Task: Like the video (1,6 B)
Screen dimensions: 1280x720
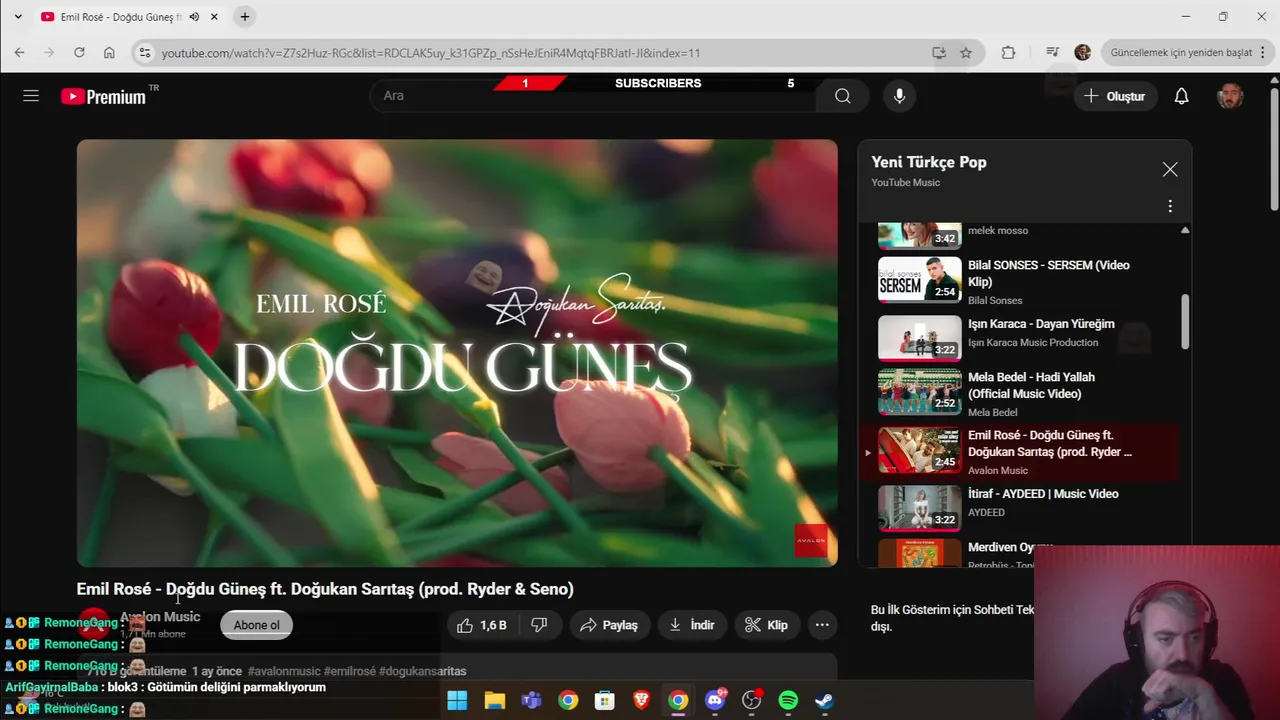Action: (x=482, y=625)
